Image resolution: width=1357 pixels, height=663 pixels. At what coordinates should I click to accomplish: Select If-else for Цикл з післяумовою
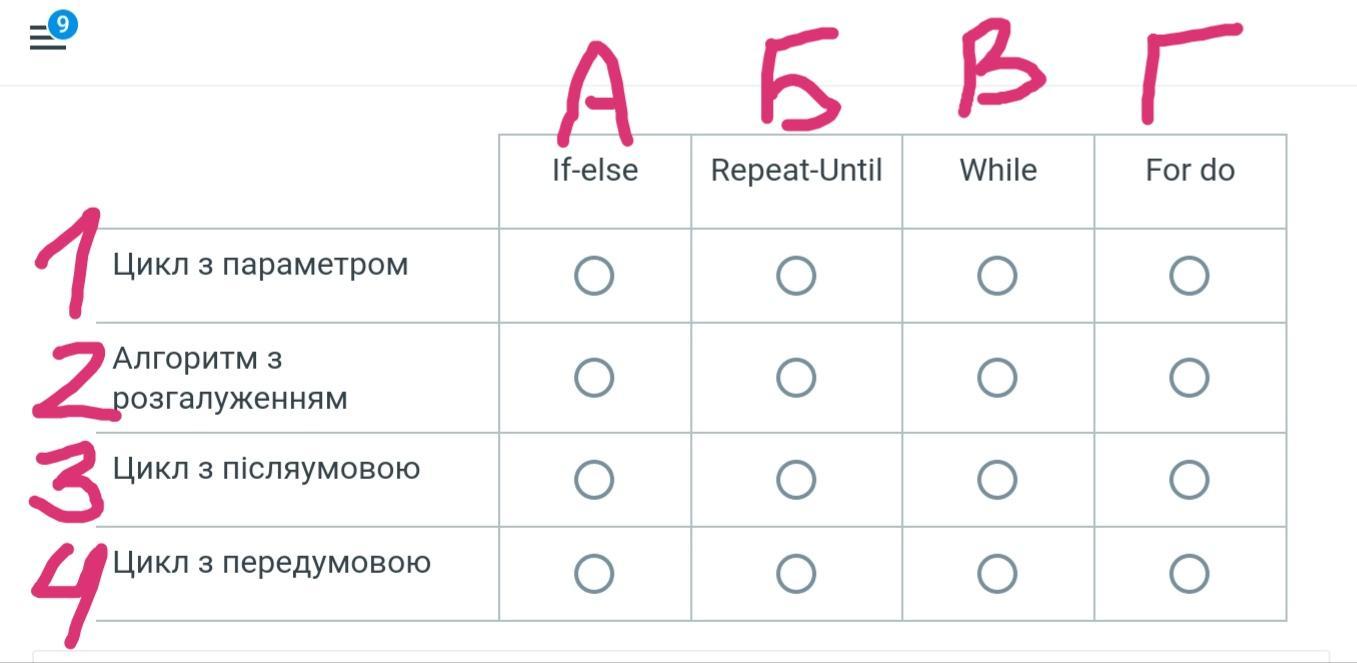click(x=594, y=480)
